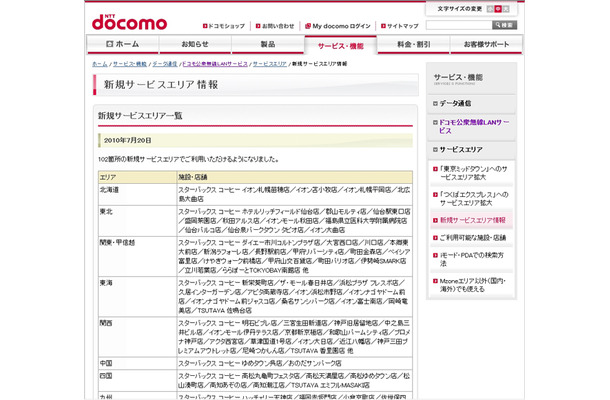This screenshot has height=400, width=610.
Task: Open the サービス・機能 navigation tab
Action: (x=340, y=45)
